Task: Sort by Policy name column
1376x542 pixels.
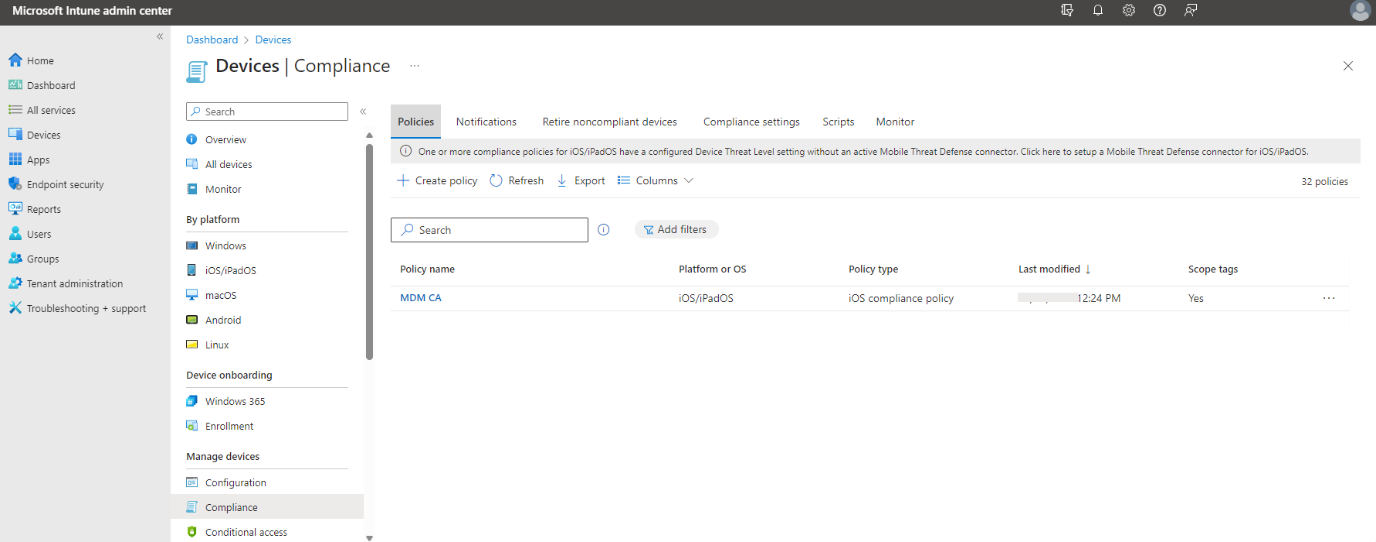Action: [x=427, y=269]
